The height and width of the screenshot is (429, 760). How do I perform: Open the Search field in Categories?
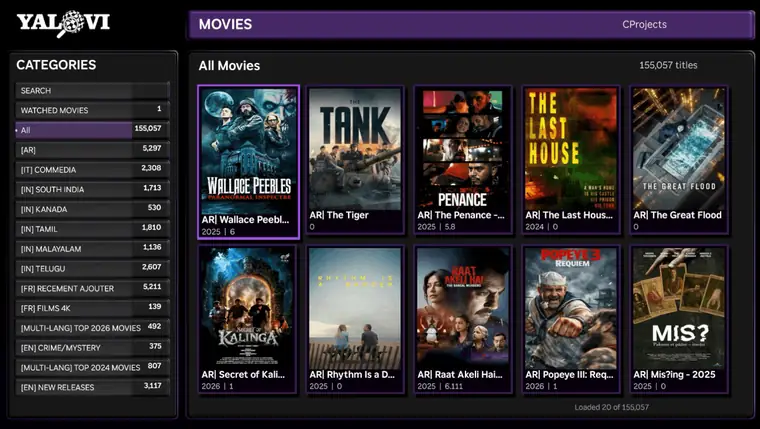coord(92,91)
